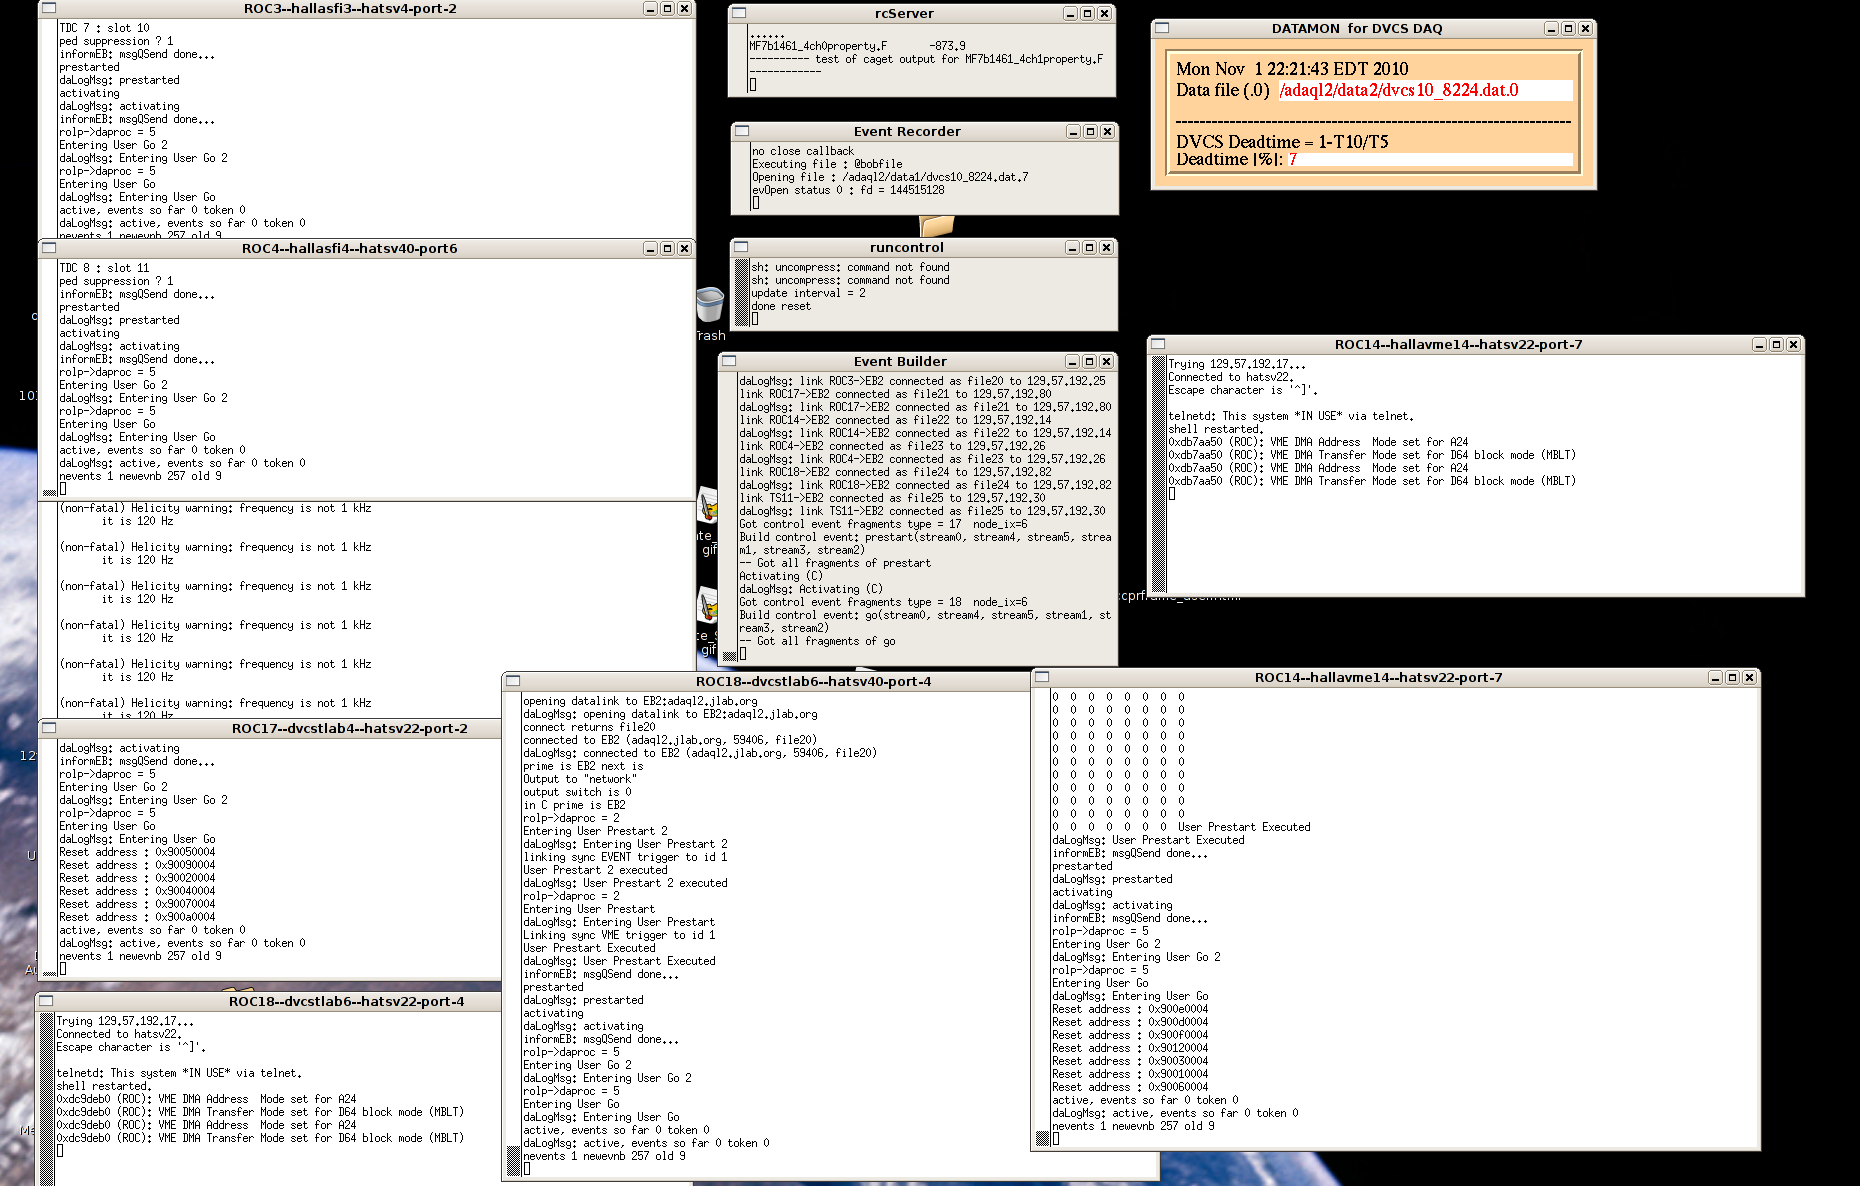Click '-- Got all fragments of go' line
Viewport: 1860px width, 1186px height.
[x=817, y=641]
